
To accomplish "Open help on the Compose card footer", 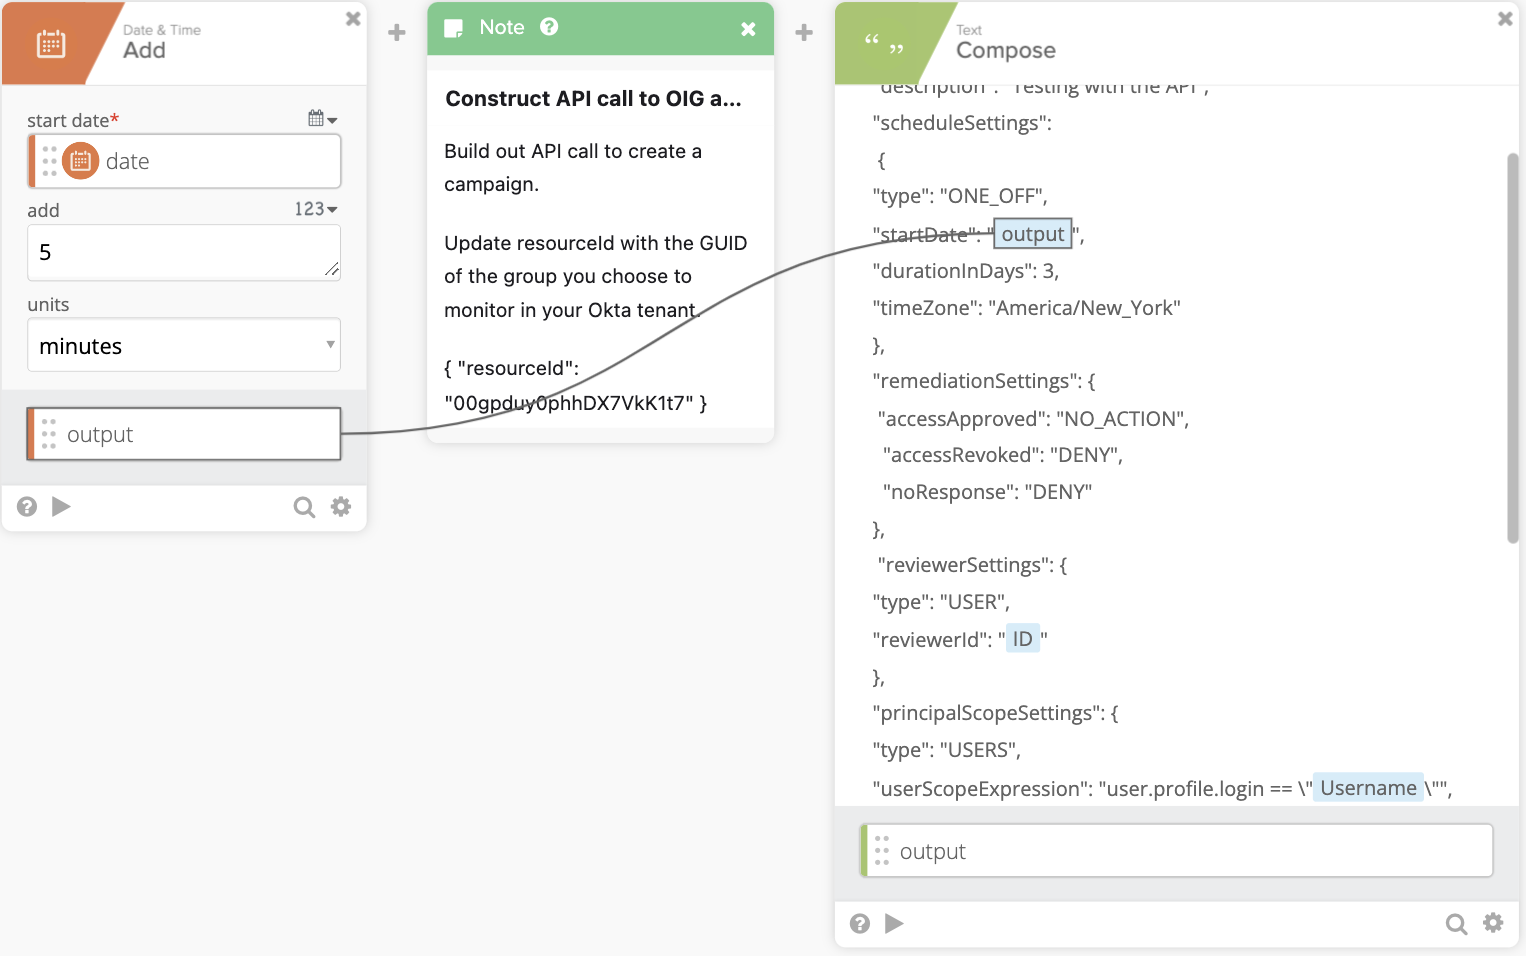I will pyautogui.click(x=860, y=923).
